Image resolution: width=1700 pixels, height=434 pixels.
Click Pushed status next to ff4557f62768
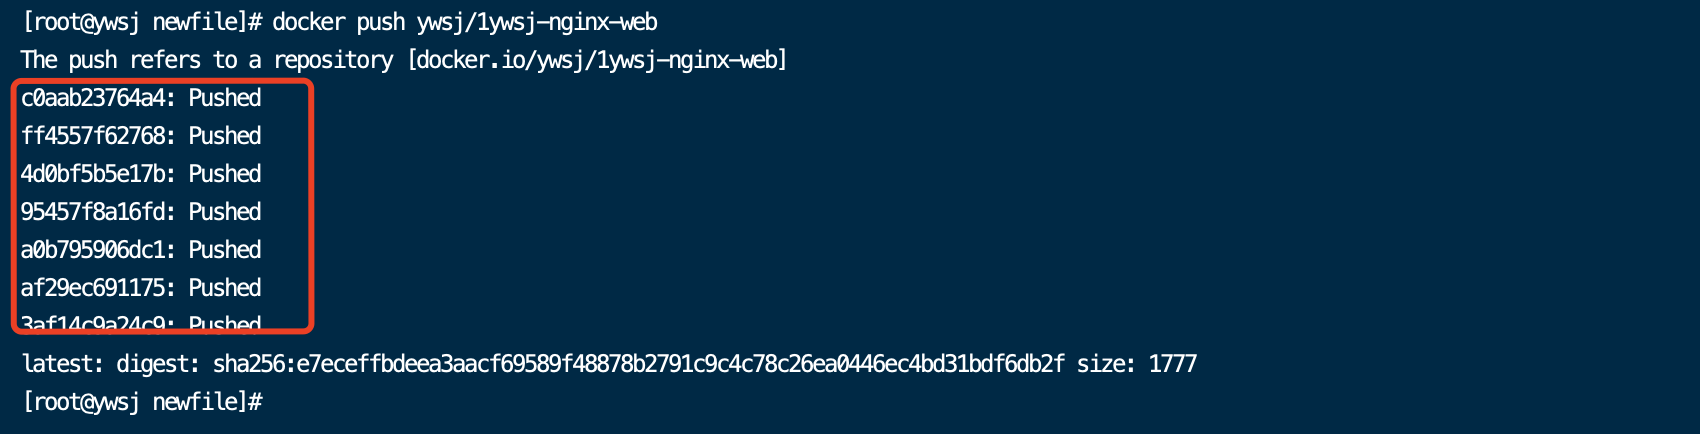(225, 136)
